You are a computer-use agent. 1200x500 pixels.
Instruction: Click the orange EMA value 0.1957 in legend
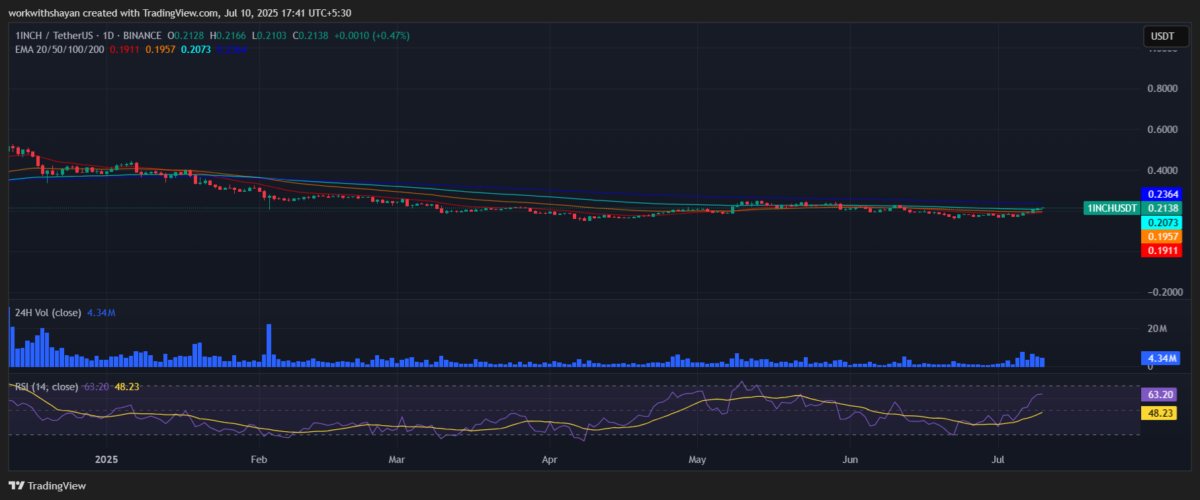[161, 48]
